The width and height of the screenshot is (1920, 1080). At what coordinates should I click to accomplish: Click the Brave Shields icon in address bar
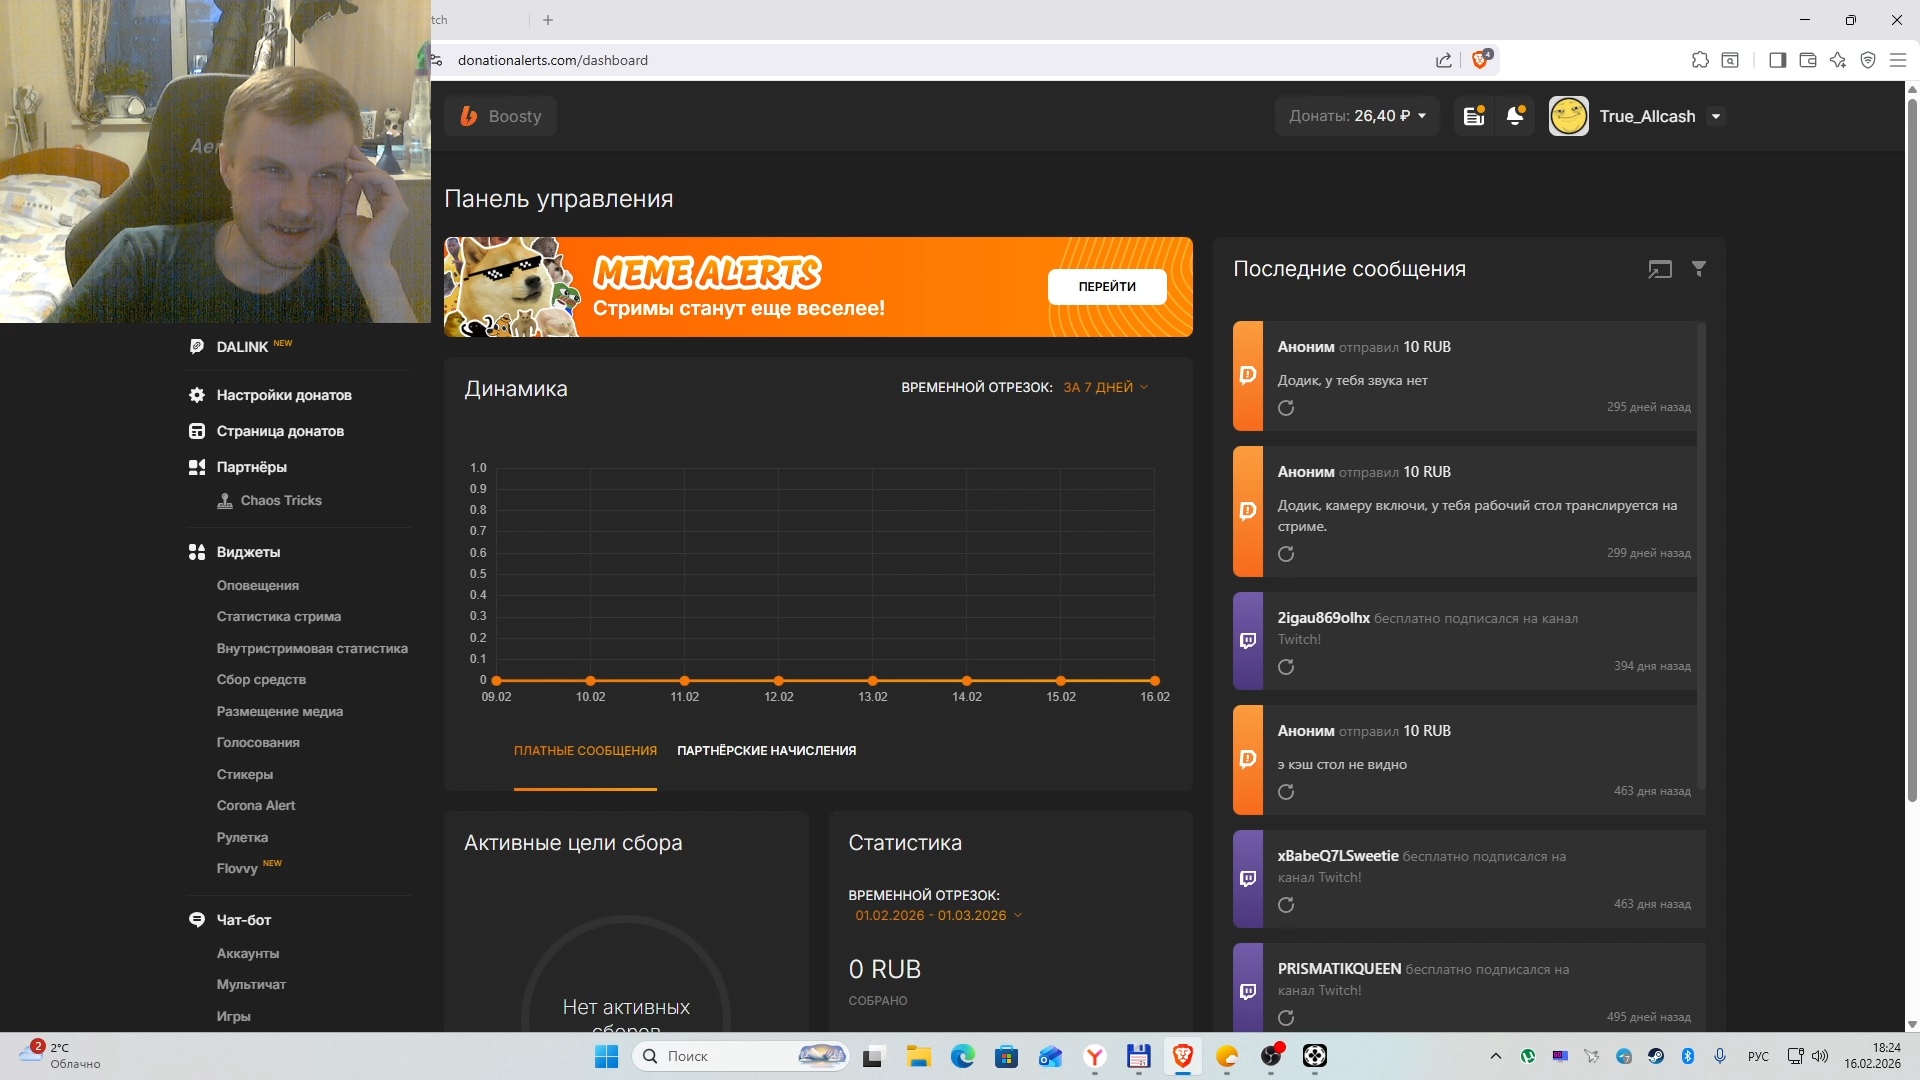point(1481,60)
